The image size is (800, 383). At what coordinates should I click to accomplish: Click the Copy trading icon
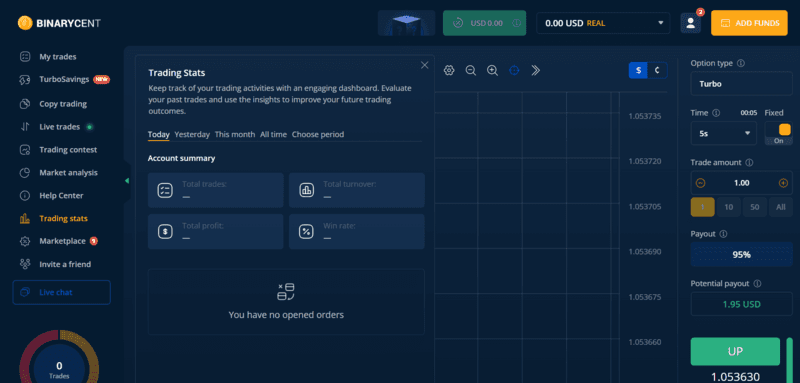(x=24, y=104)
